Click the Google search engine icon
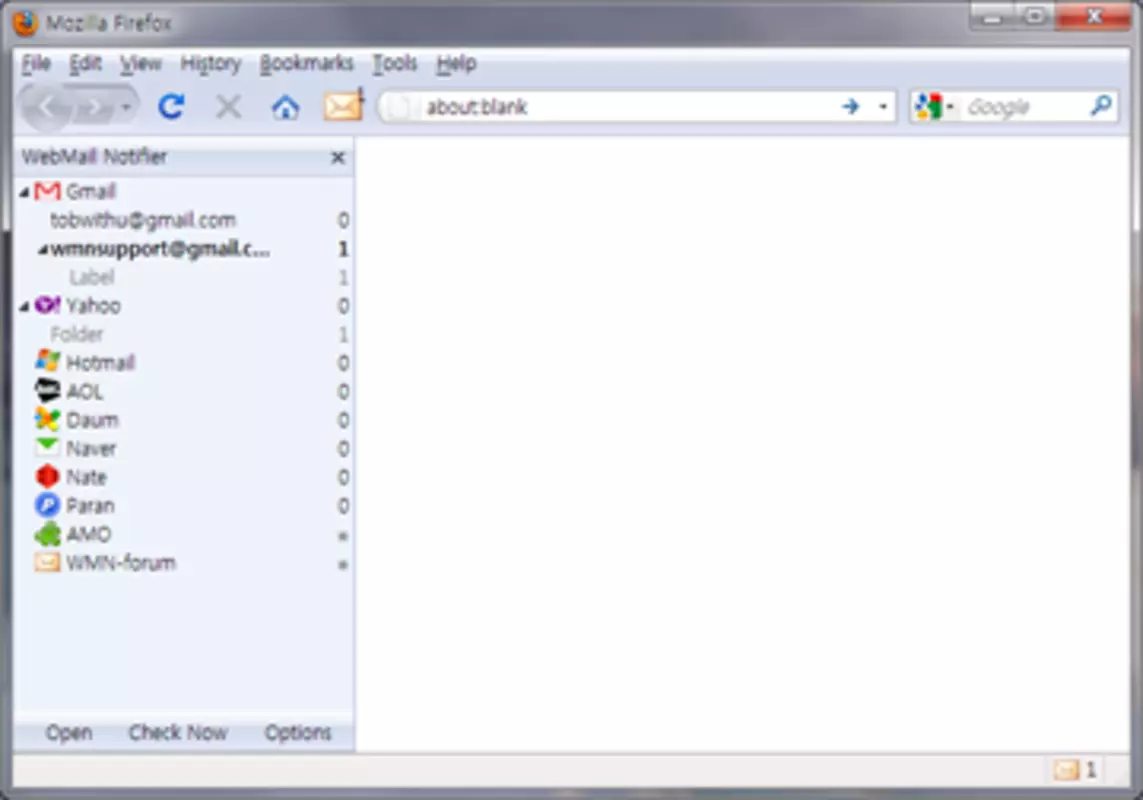Image resolution: width=1143 pixels, height=800 pixels. 929,107
